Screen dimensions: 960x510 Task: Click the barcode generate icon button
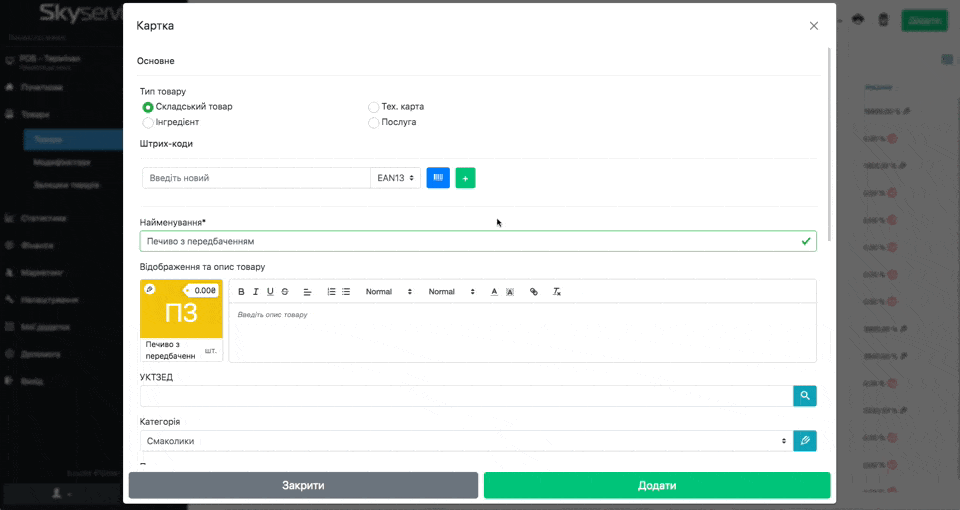point(438,178)
